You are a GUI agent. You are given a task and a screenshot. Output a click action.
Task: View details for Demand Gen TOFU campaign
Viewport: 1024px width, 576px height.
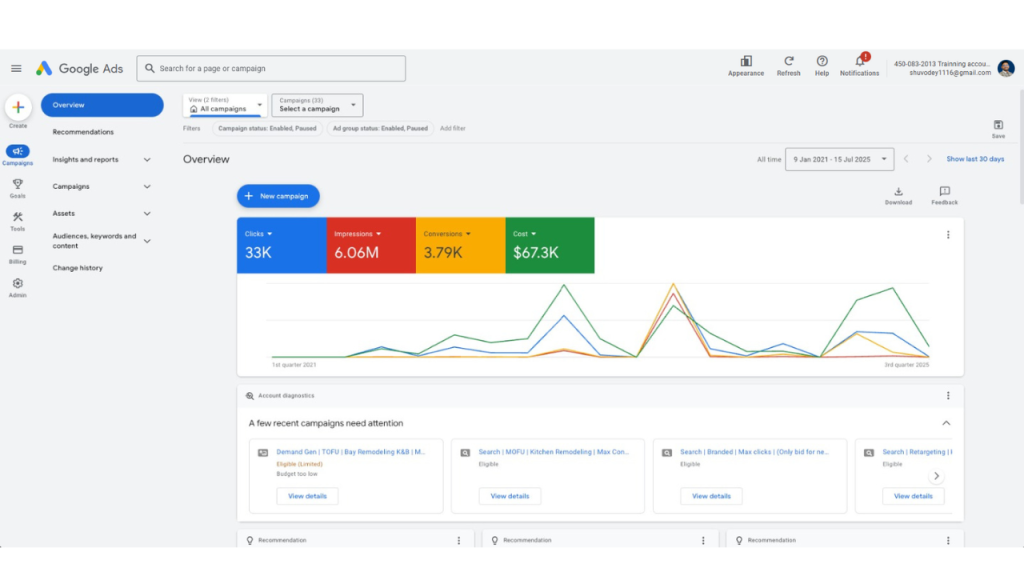point(307,496)
